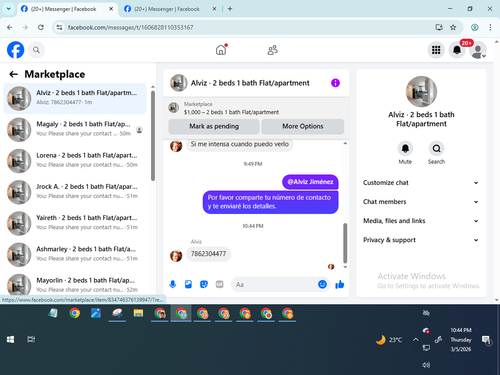
Task: Click the $1,000 Marketplace listing link
Action: point(231,112)
